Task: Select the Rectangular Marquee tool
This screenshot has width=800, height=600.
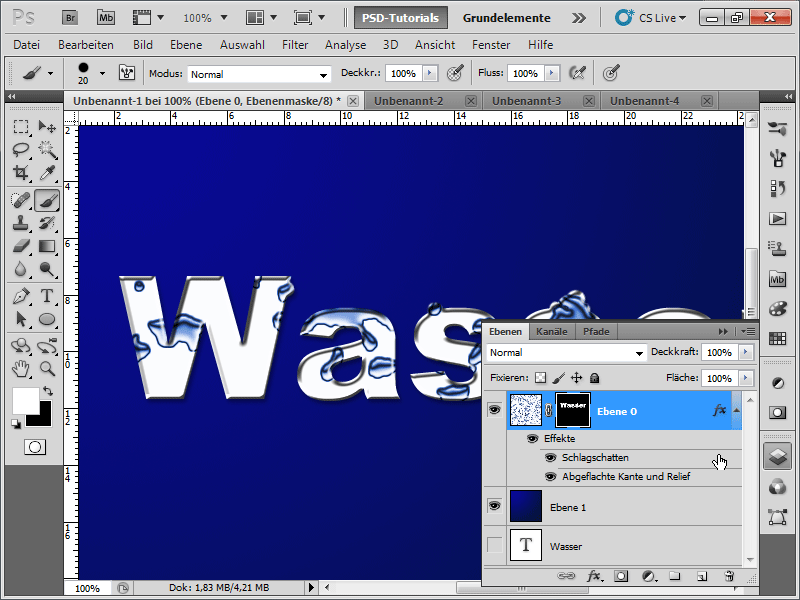Action: (21, 126)
